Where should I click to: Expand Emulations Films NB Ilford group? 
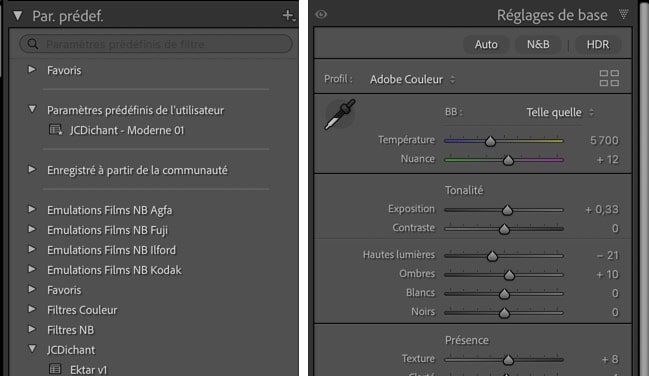click(x=32, y=249)
